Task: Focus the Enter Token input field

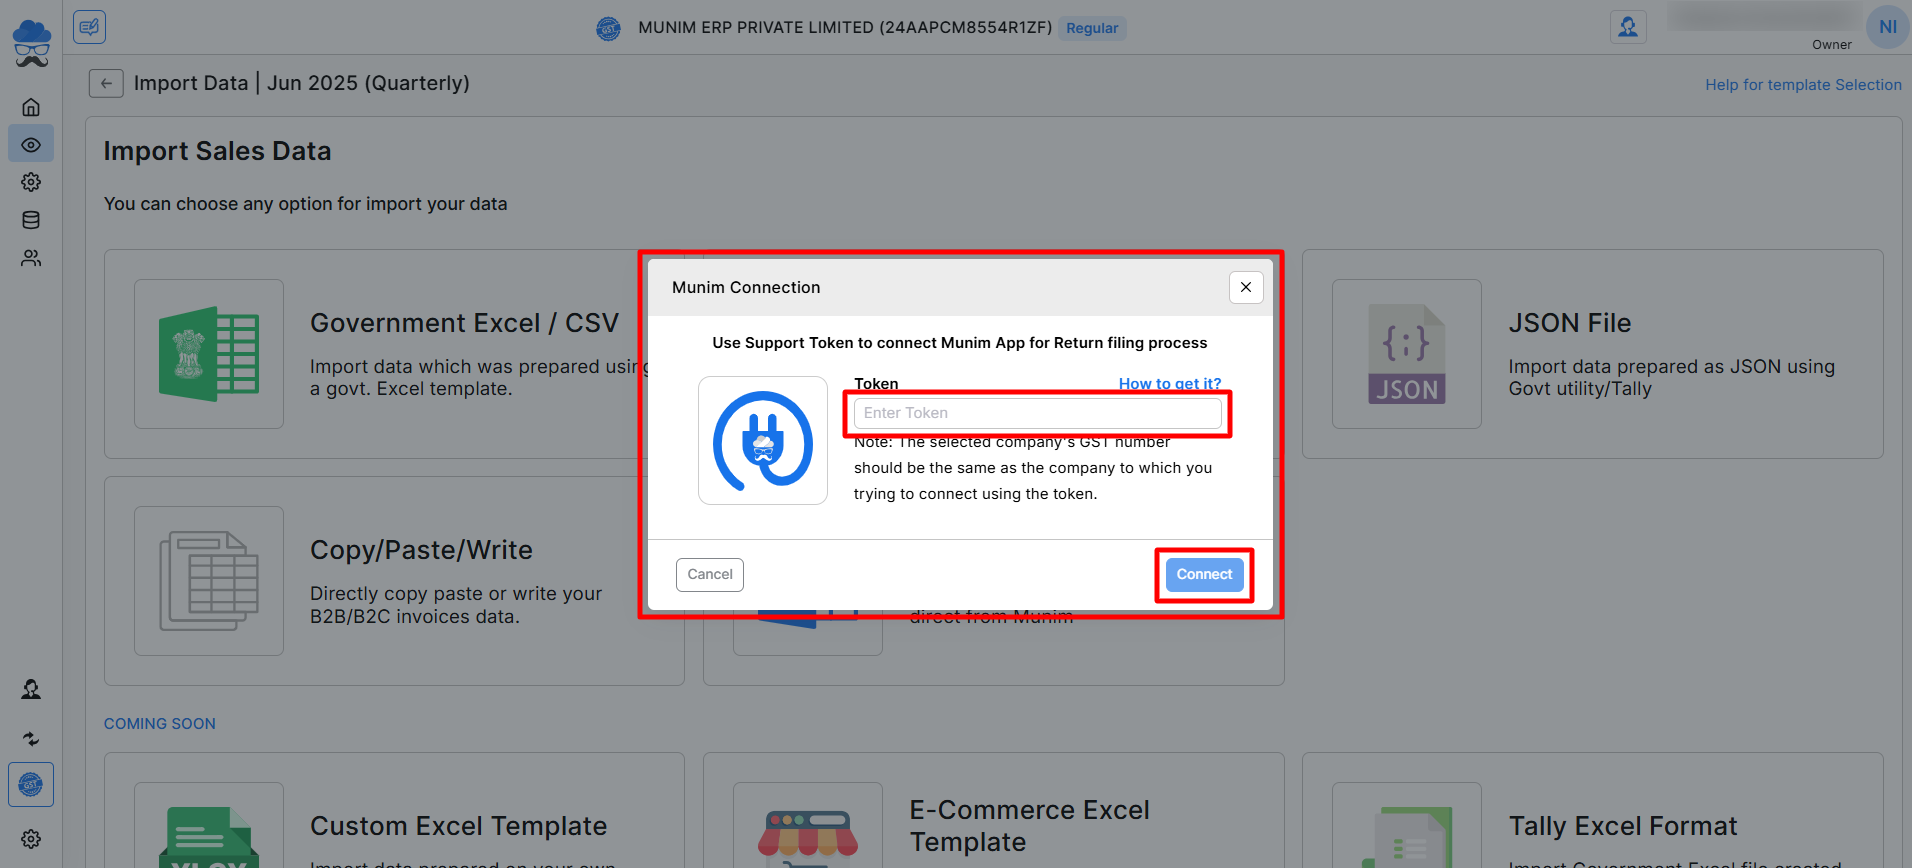Action: (1037, 413)
